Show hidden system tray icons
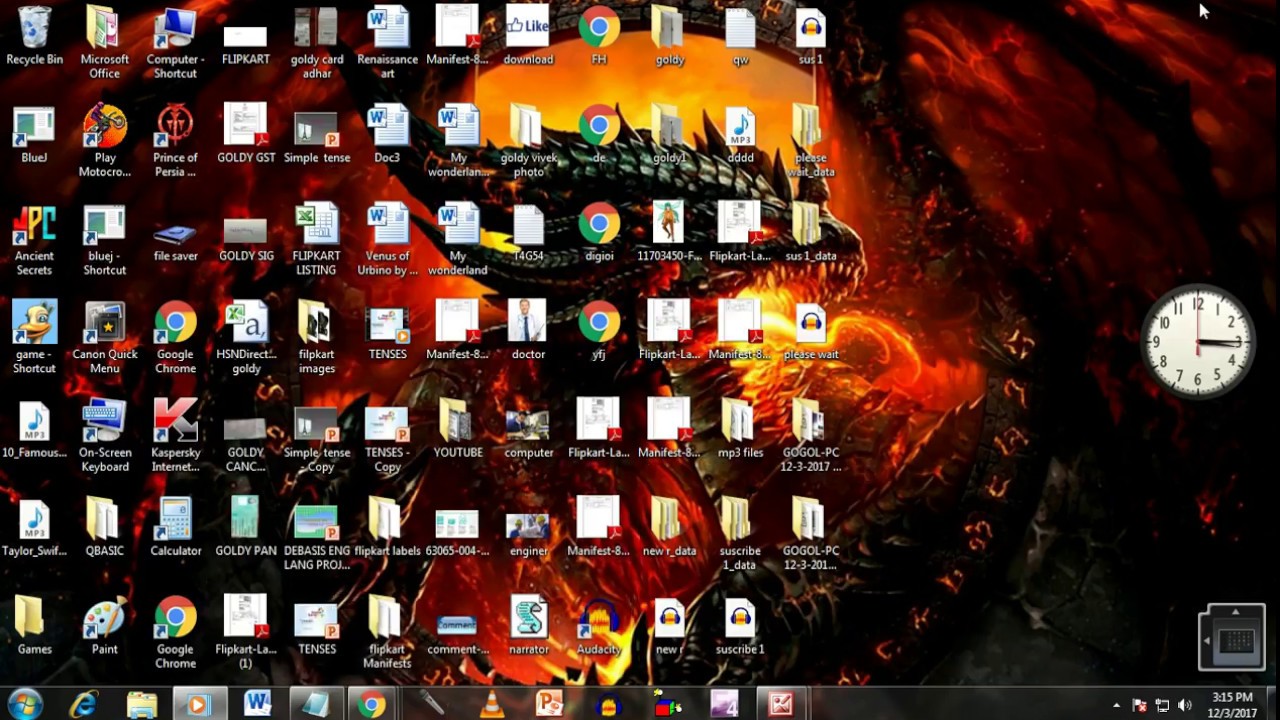This screenshot has width=1280, height=720. [1116, 705]
